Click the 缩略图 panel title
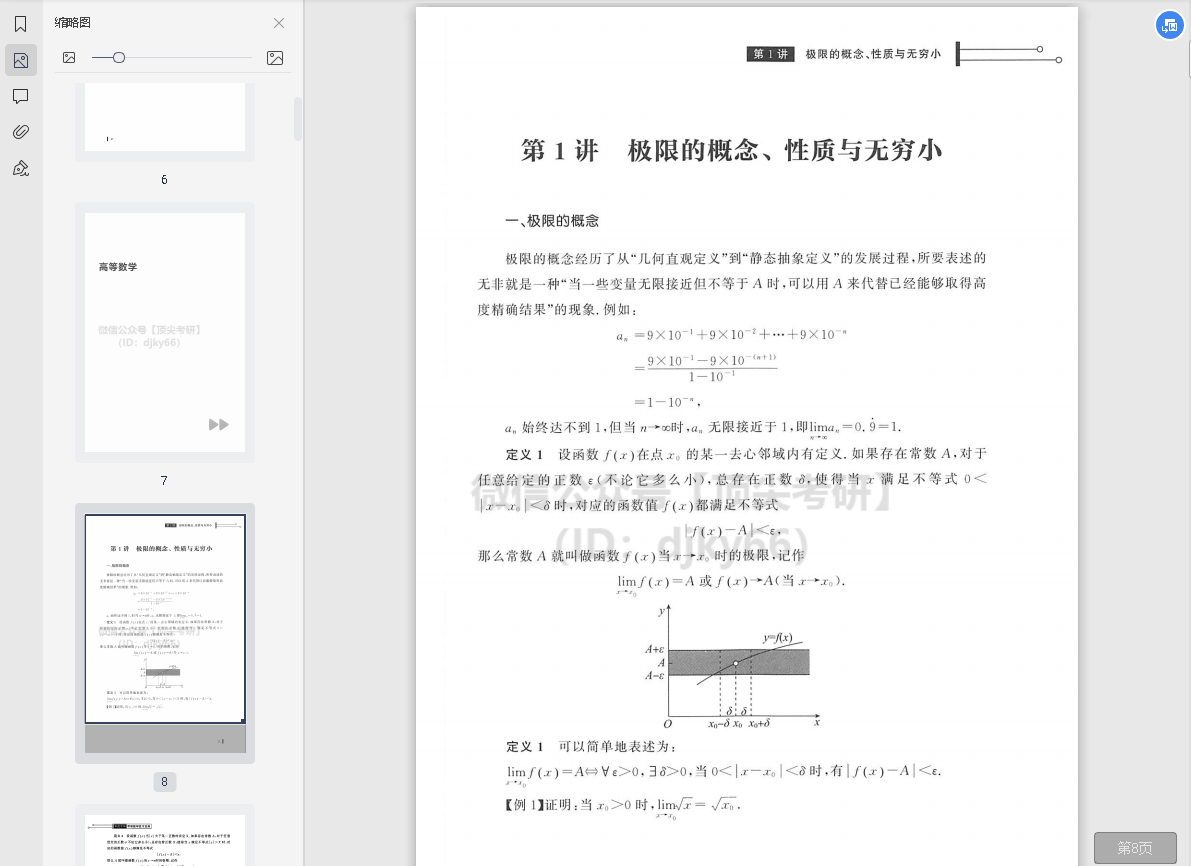1191x866 pixels. point(72,23)
